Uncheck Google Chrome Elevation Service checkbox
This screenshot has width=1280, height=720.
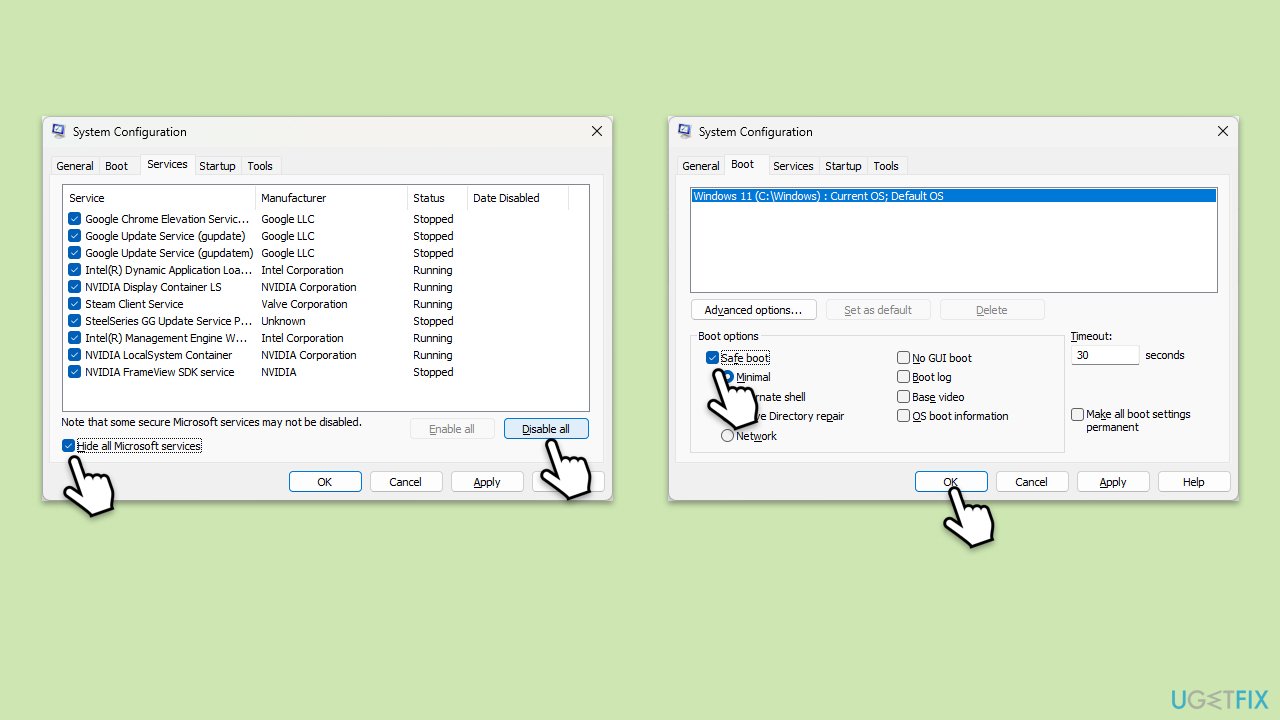click(75, 219)
